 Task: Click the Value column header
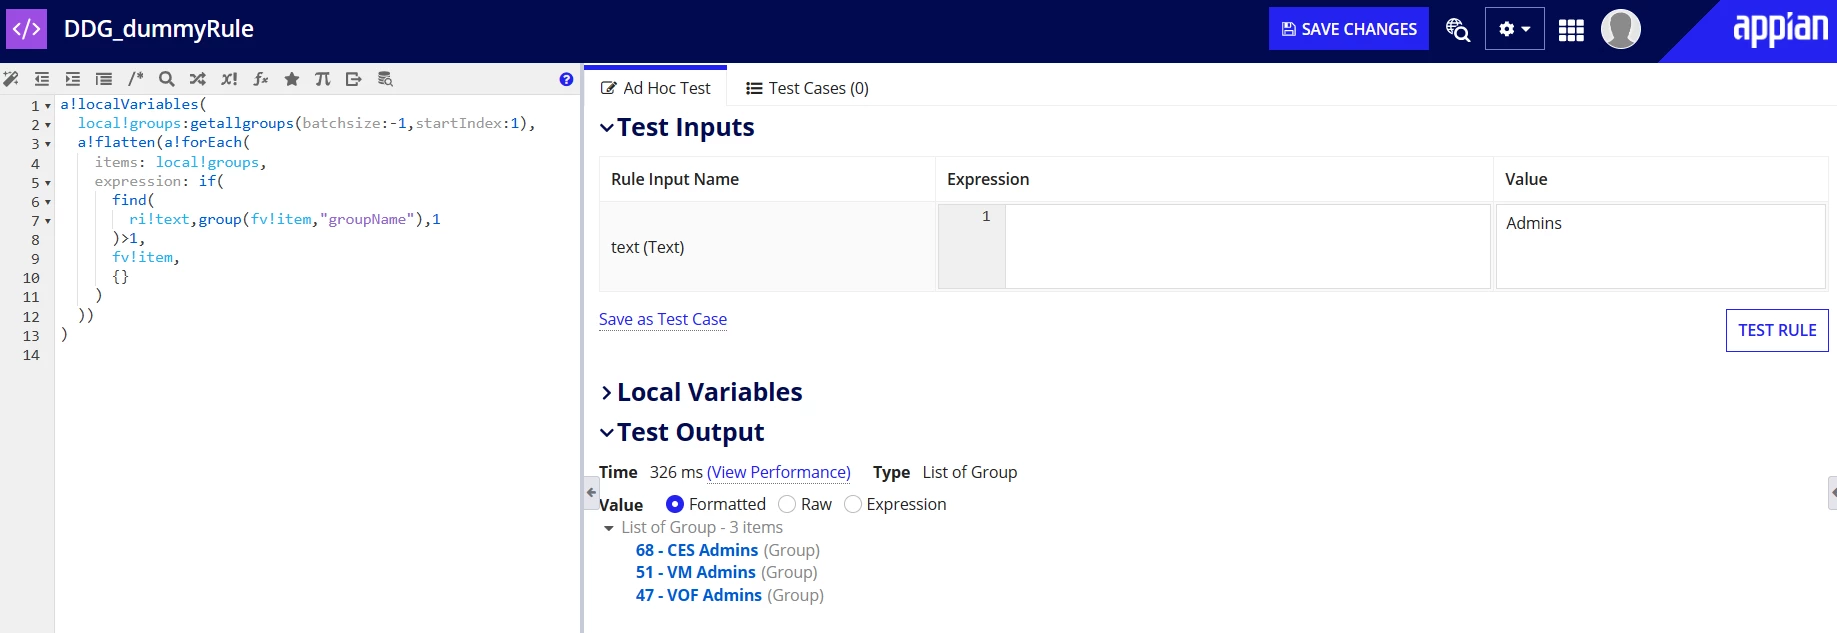1526,179
